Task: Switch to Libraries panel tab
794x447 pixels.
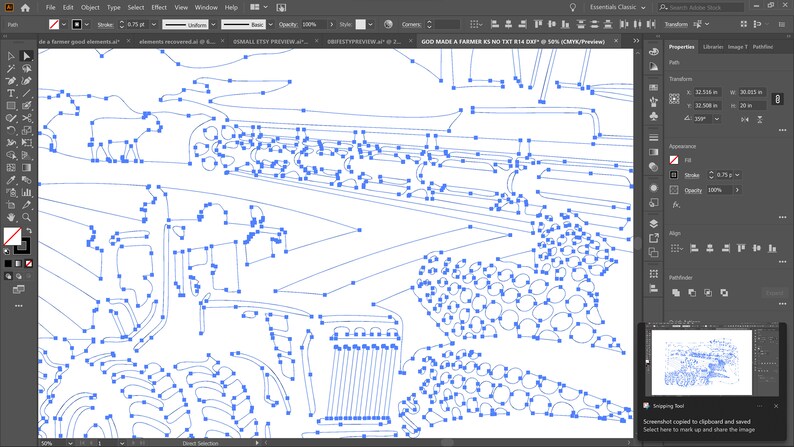Action: point(713,47)
